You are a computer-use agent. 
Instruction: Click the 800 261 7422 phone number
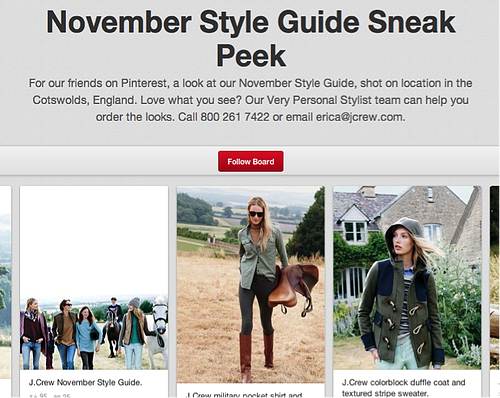[235, 117]
